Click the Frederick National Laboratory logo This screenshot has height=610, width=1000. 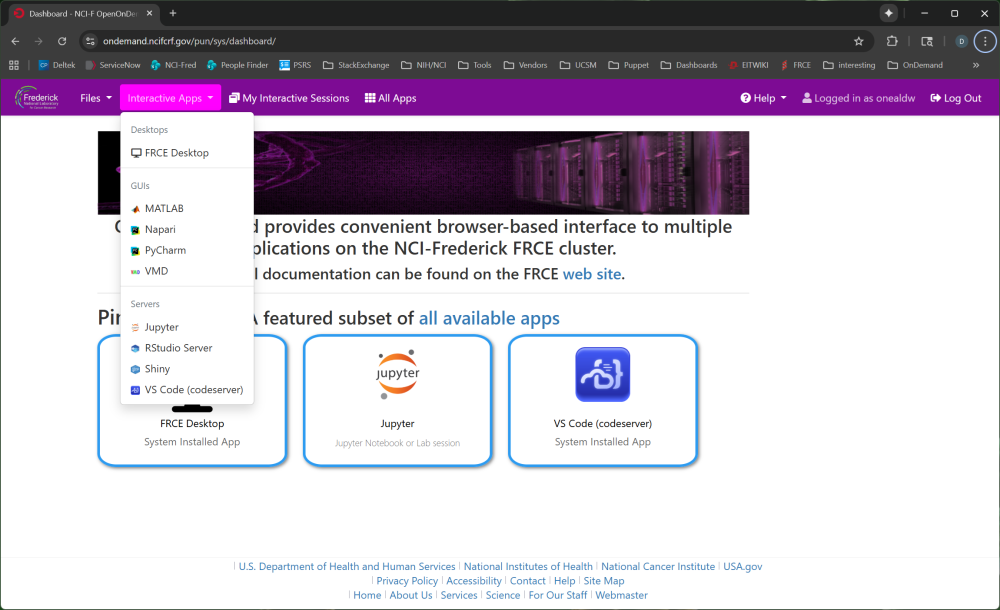pos(37,98)
